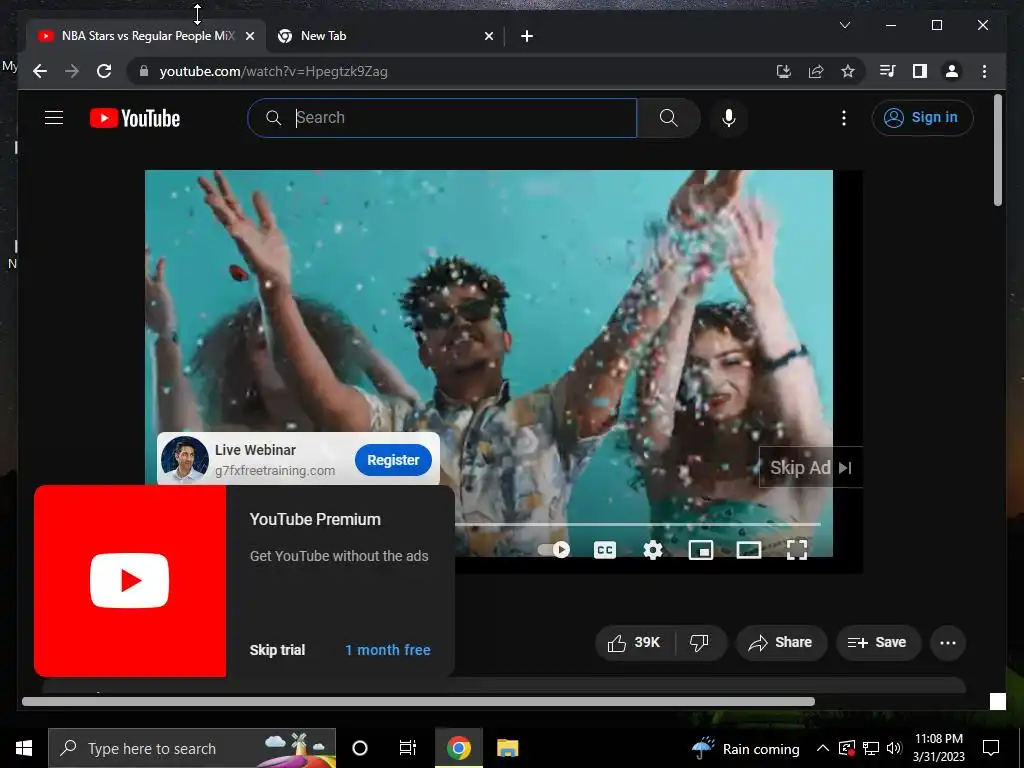Open the Windows Start menu

pos(24,748)
